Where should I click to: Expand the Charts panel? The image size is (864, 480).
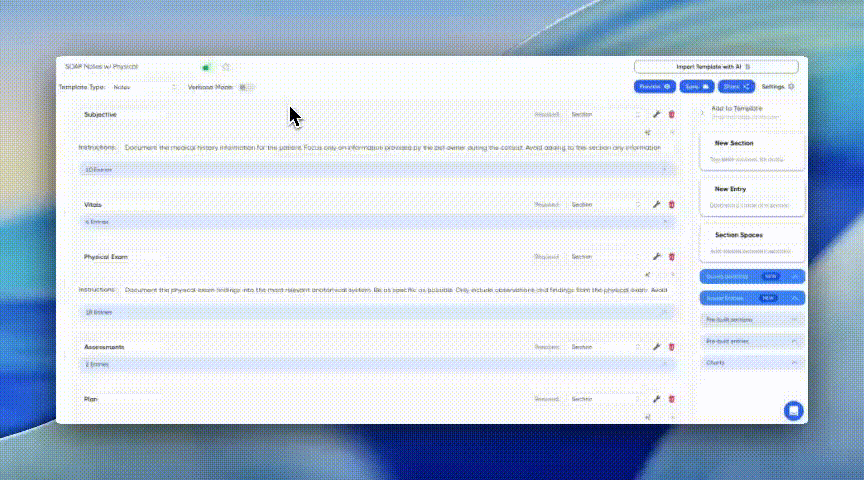click(x=752, y=363)
